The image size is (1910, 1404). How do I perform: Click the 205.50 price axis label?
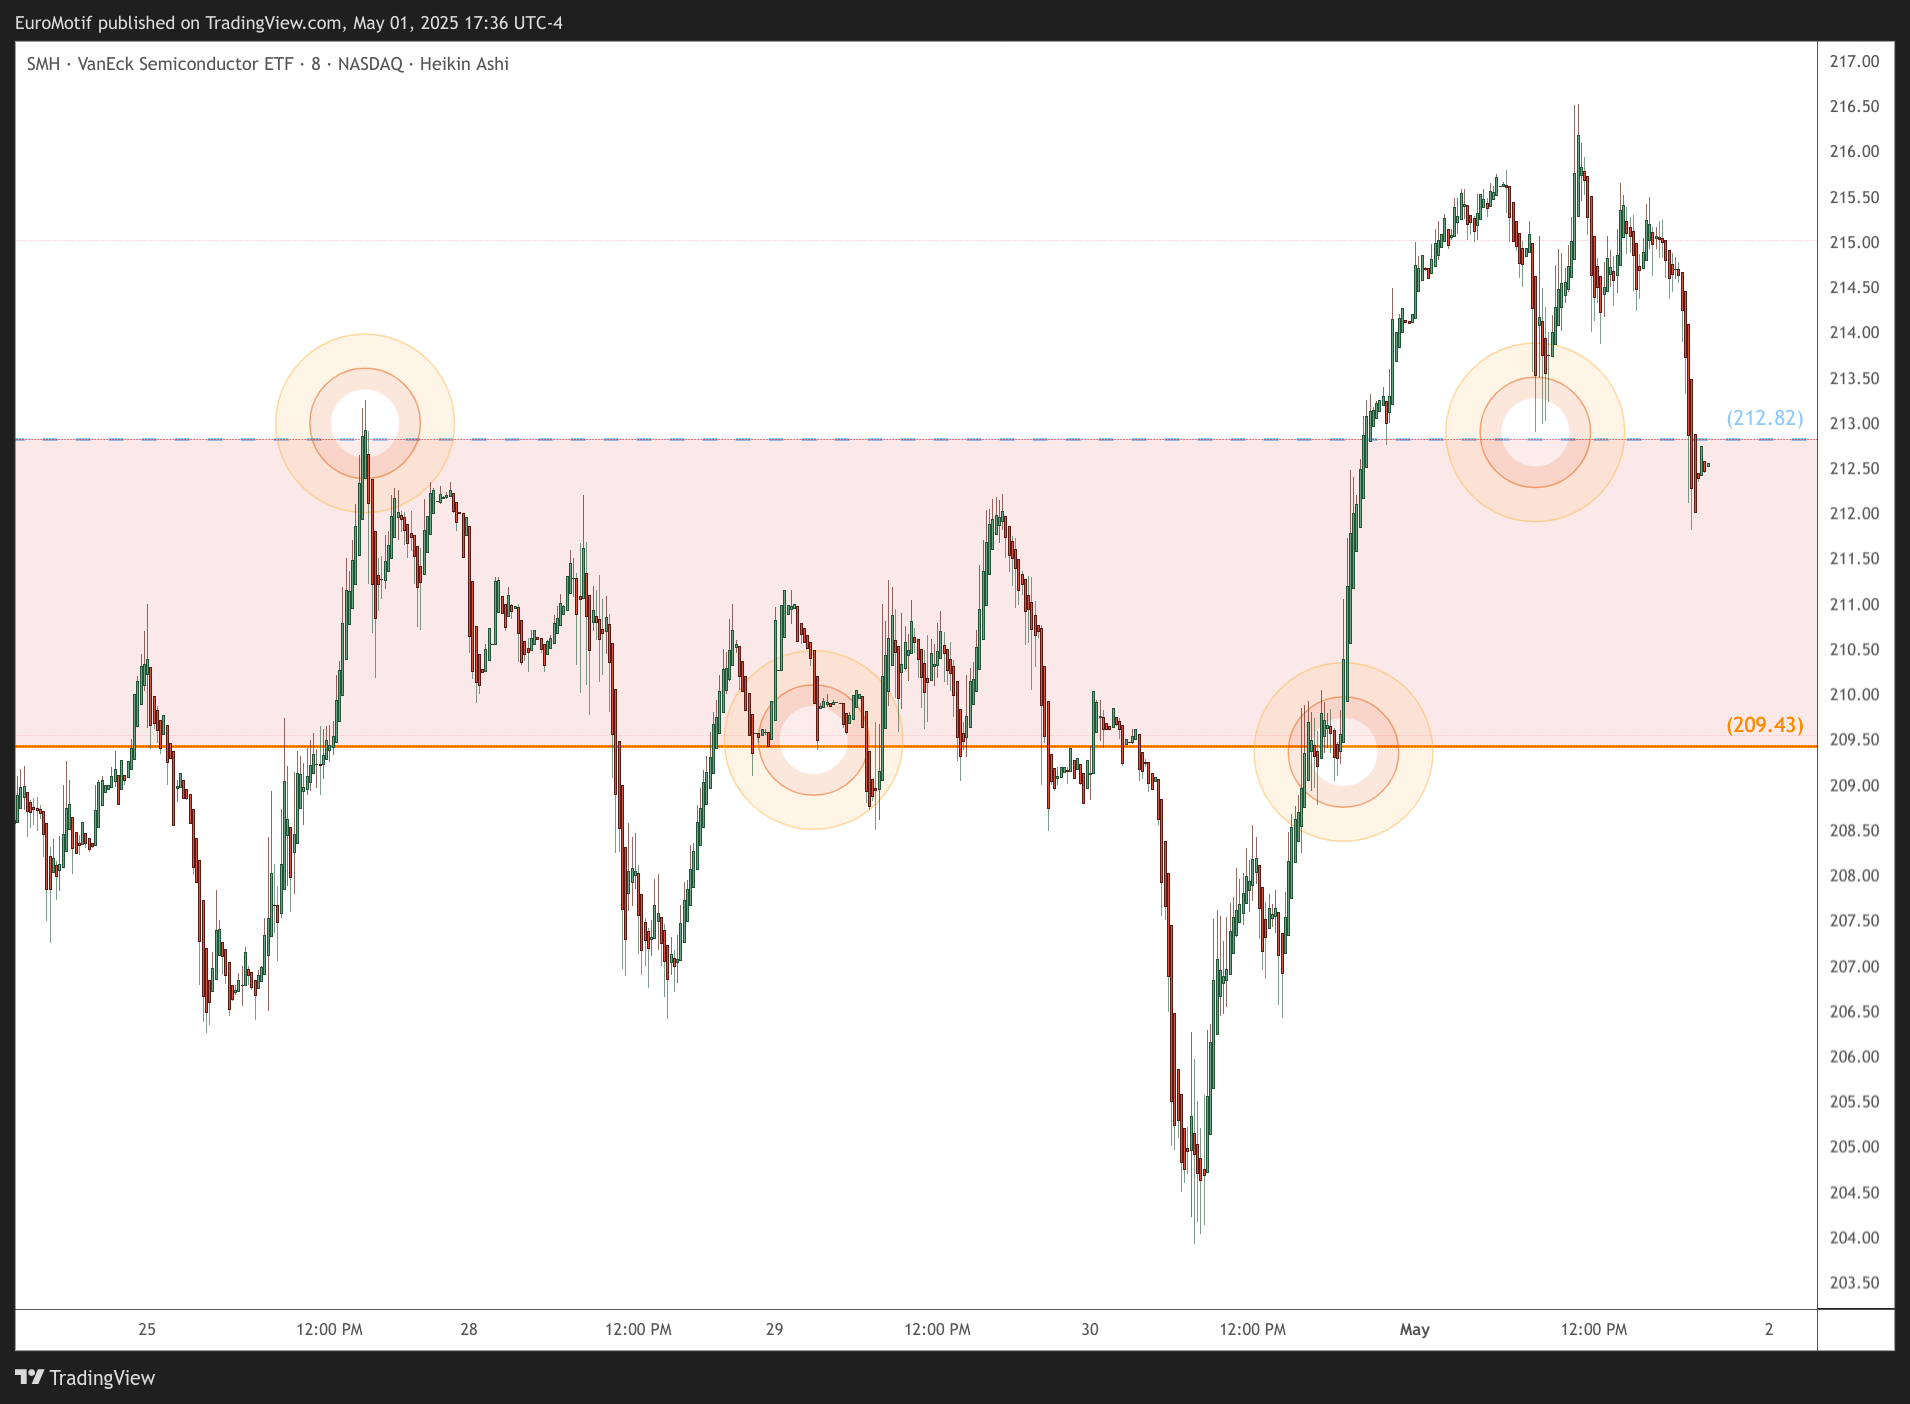click(1854, 1101)
